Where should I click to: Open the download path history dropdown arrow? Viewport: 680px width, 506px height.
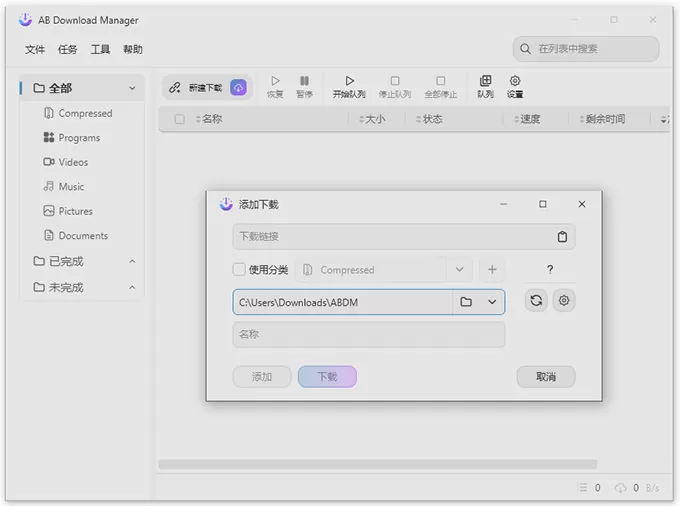tap(492, 302)
